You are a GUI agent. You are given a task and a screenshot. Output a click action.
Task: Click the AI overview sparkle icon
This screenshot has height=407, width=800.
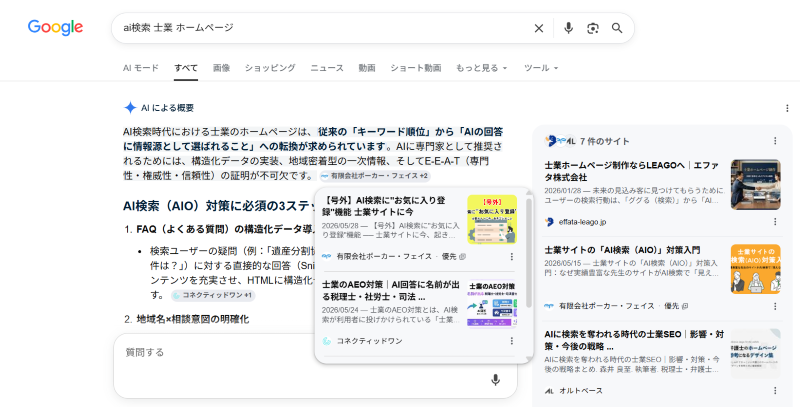130,108
